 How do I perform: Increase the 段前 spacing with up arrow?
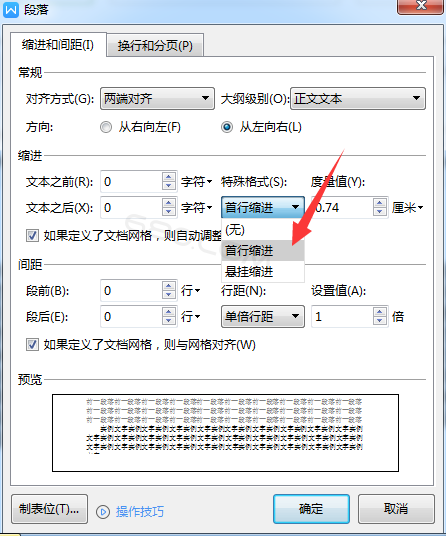tap(168, 286)
